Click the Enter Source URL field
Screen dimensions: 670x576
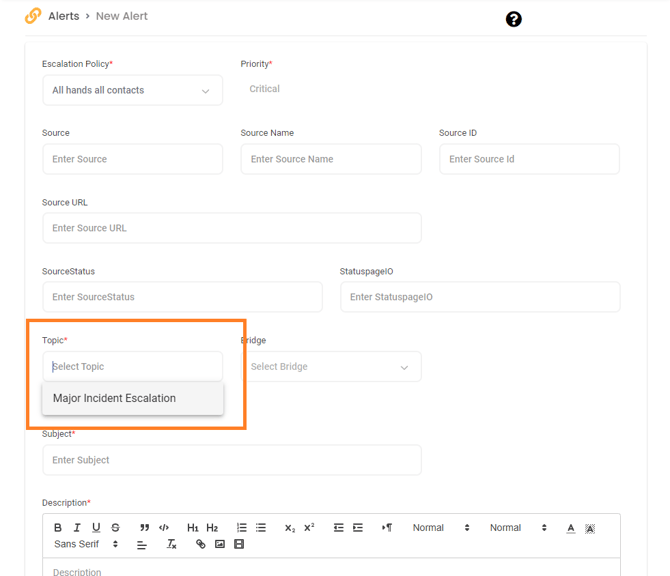tap(231, 228)
